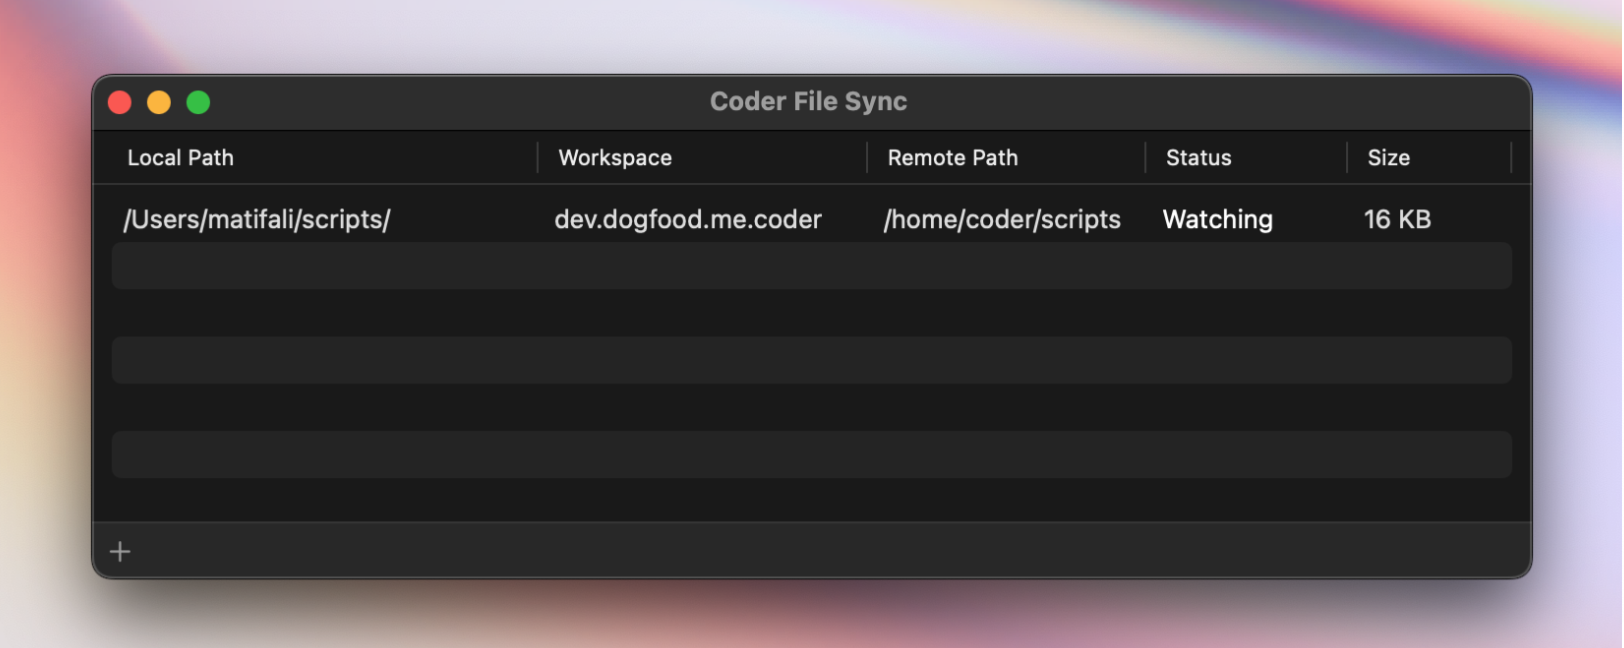Select dev.dogfood.me.coder workspace cell
The height and width of the screenshot is (648, 1624).
pyautogui.click(x=688, y=220)
